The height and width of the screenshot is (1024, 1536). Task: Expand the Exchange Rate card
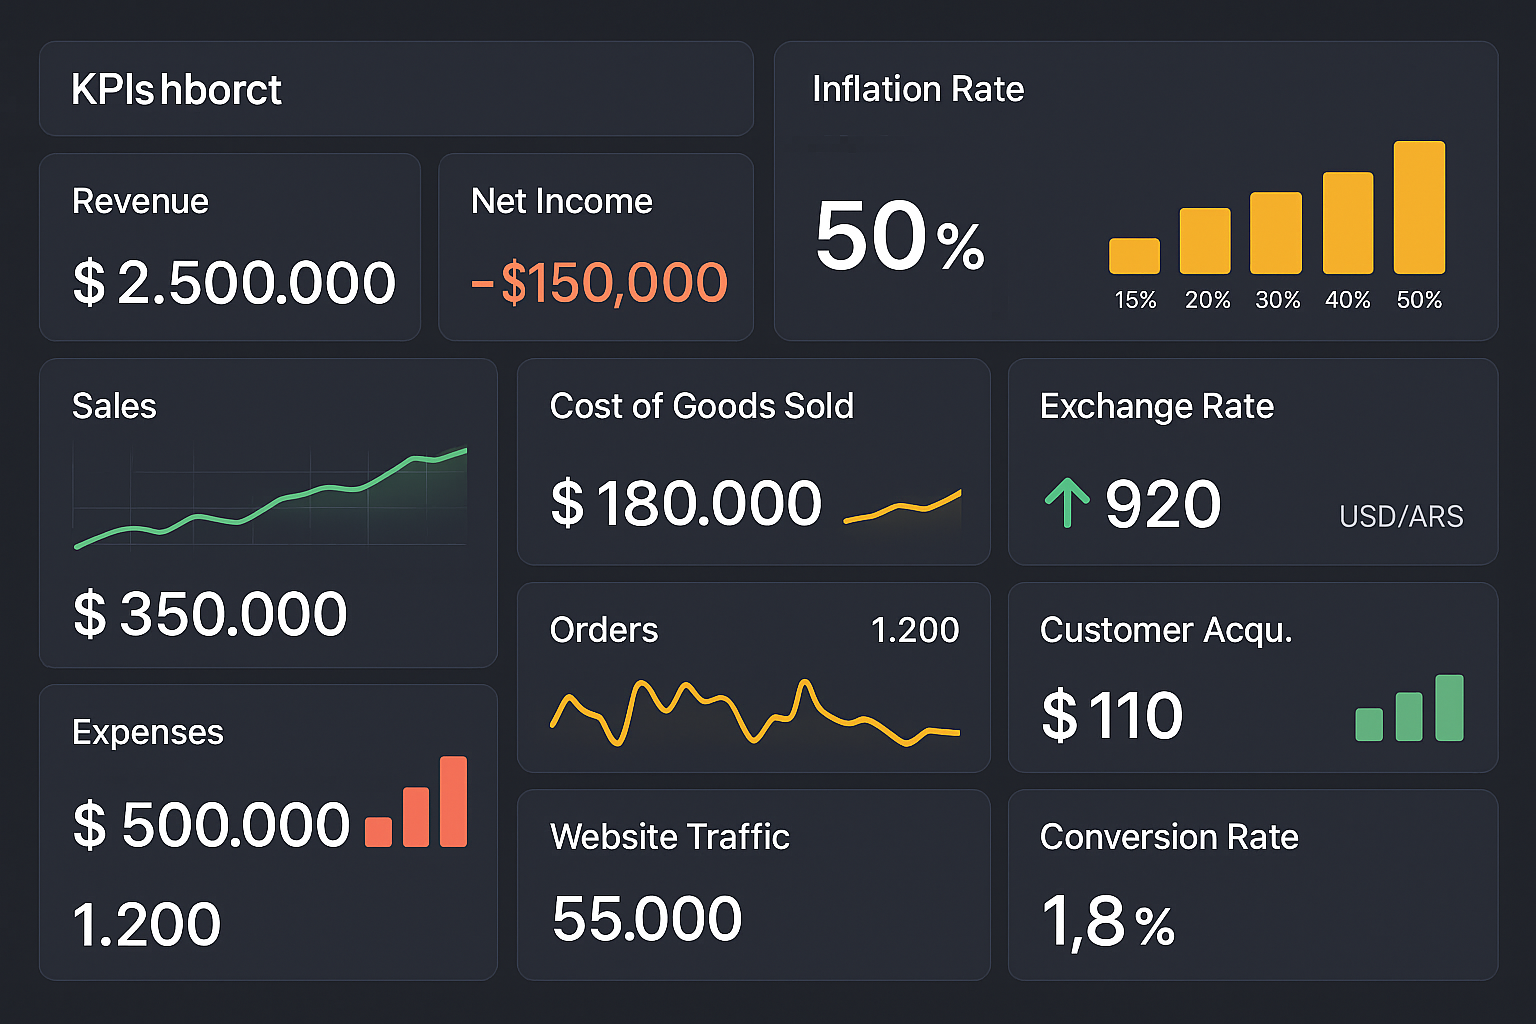1252,462
